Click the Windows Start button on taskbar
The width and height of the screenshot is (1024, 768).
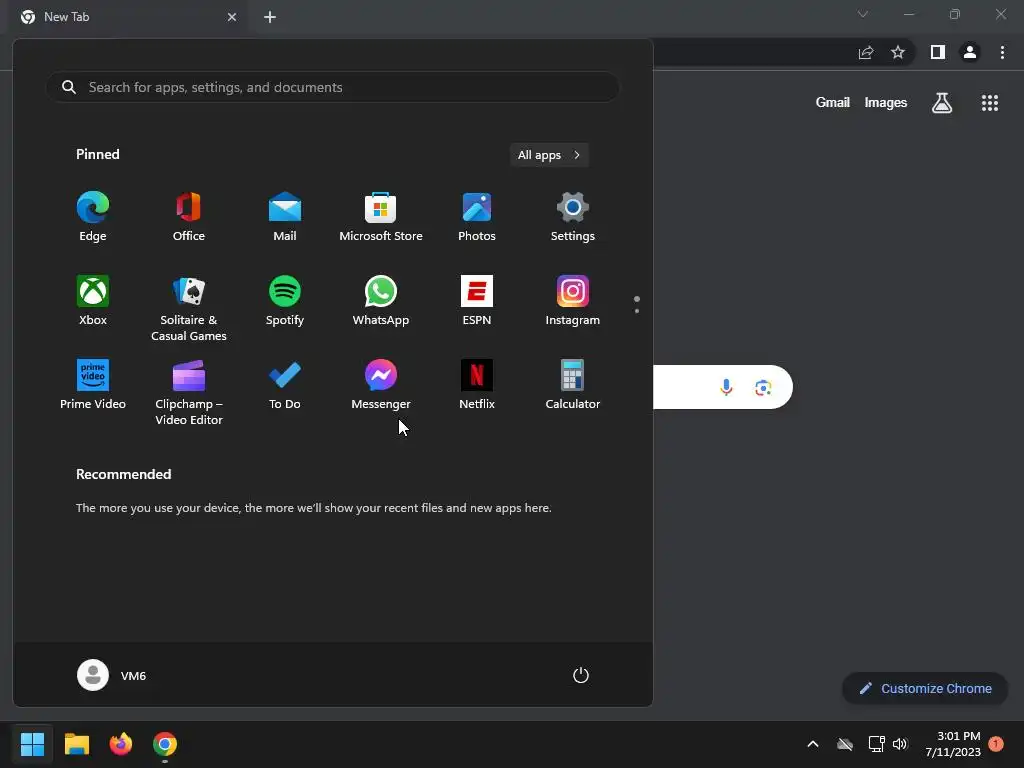[x=32, y=744]
